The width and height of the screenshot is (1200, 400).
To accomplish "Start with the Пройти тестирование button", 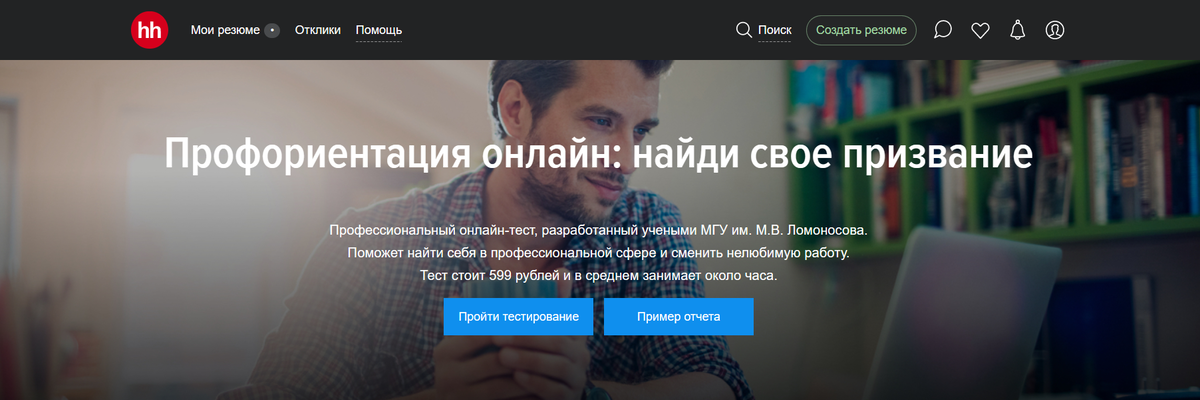I will tap(518, 316).
